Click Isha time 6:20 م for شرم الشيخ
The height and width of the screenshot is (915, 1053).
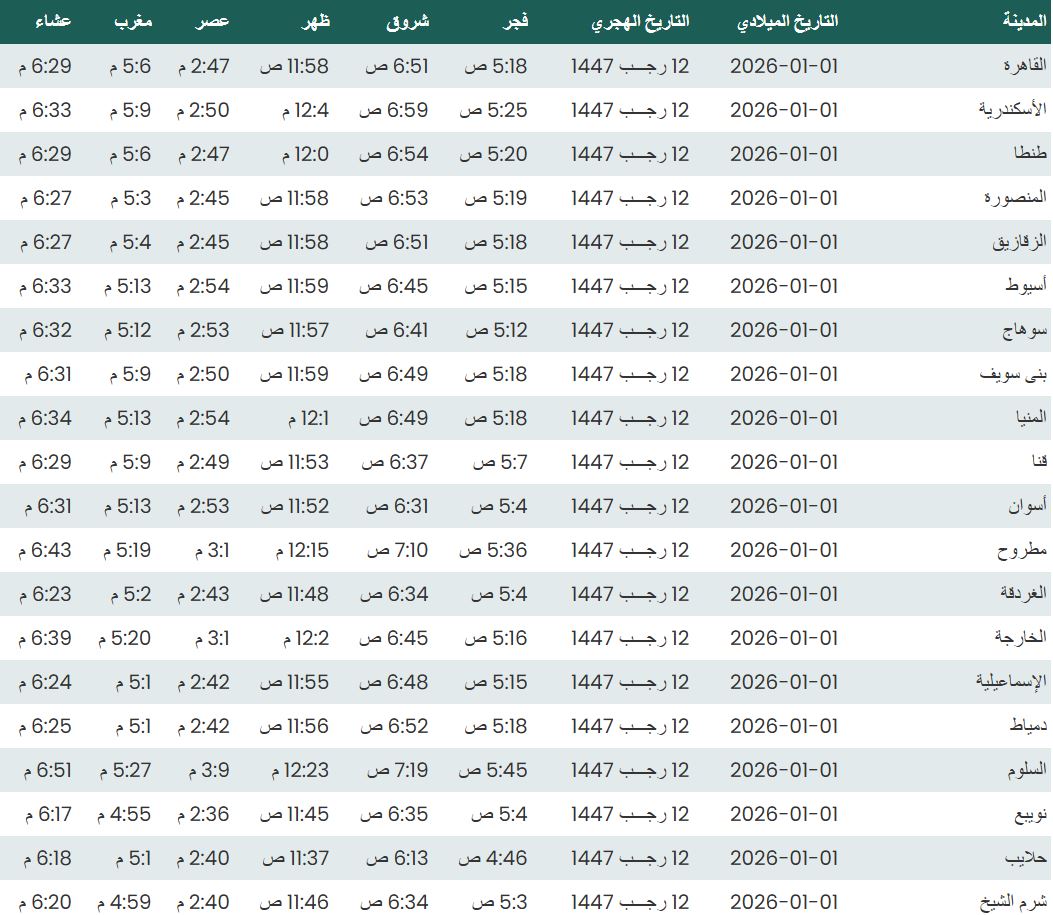[45, 902]
